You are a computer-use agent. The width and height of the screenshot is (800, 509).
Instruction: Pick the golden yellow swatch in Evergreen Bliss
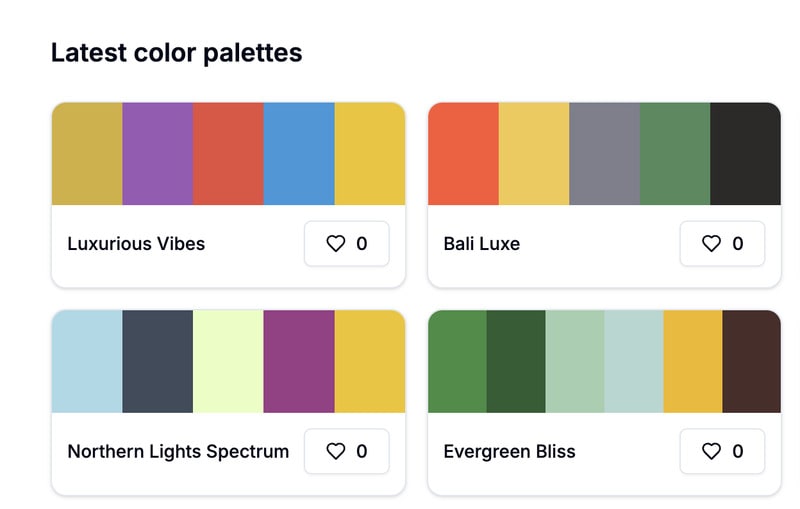[692, 361]
